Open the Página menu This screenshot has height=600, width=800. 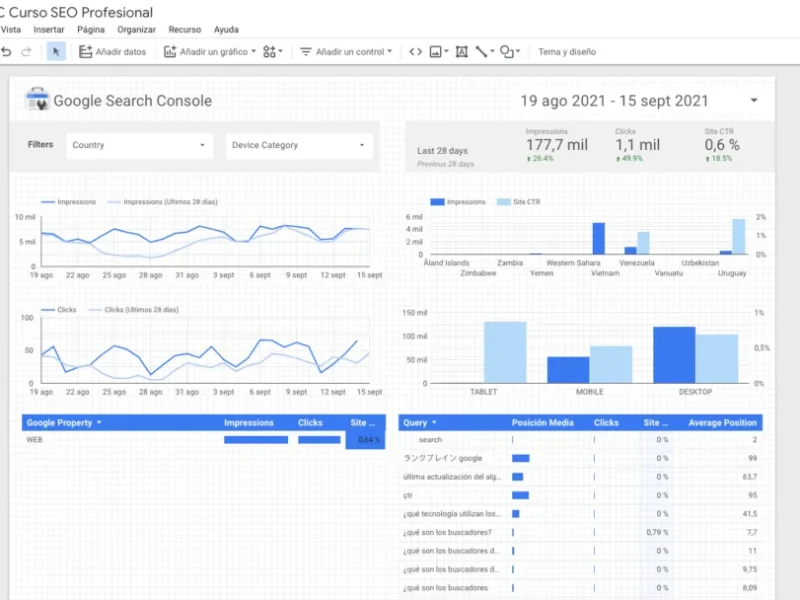coord(91,30)
